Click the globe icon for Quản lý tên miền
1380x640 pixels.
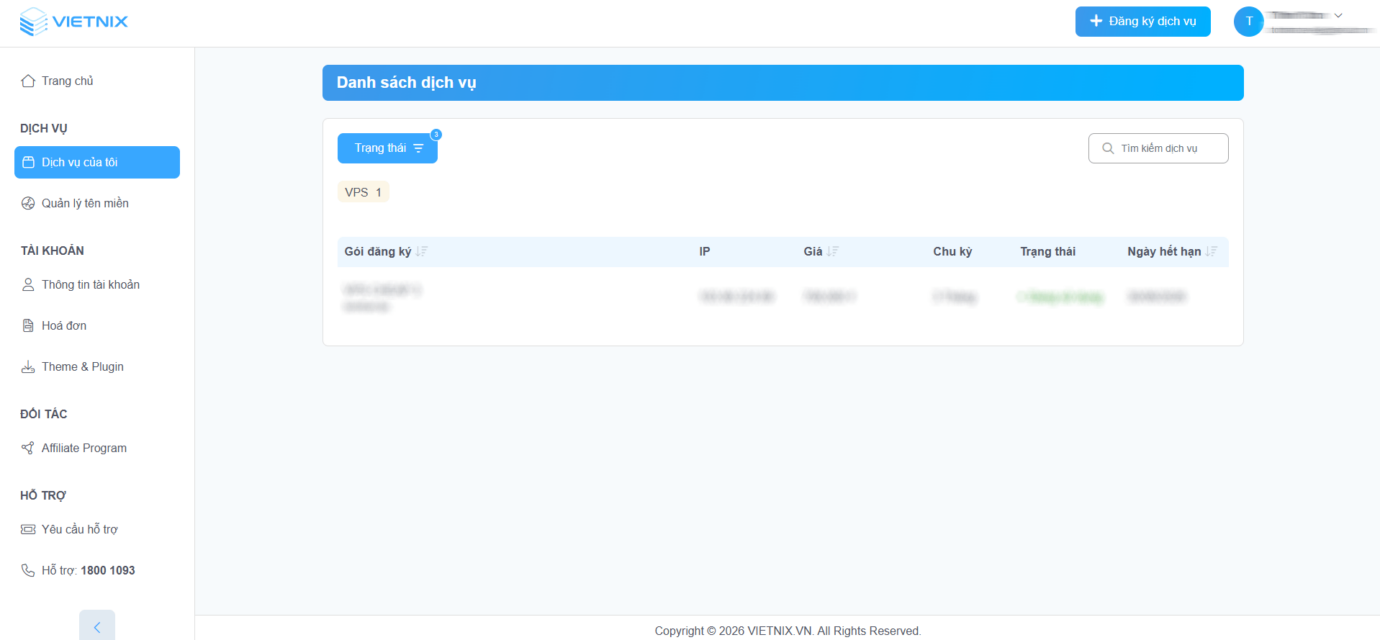click(x=28, y=203)
